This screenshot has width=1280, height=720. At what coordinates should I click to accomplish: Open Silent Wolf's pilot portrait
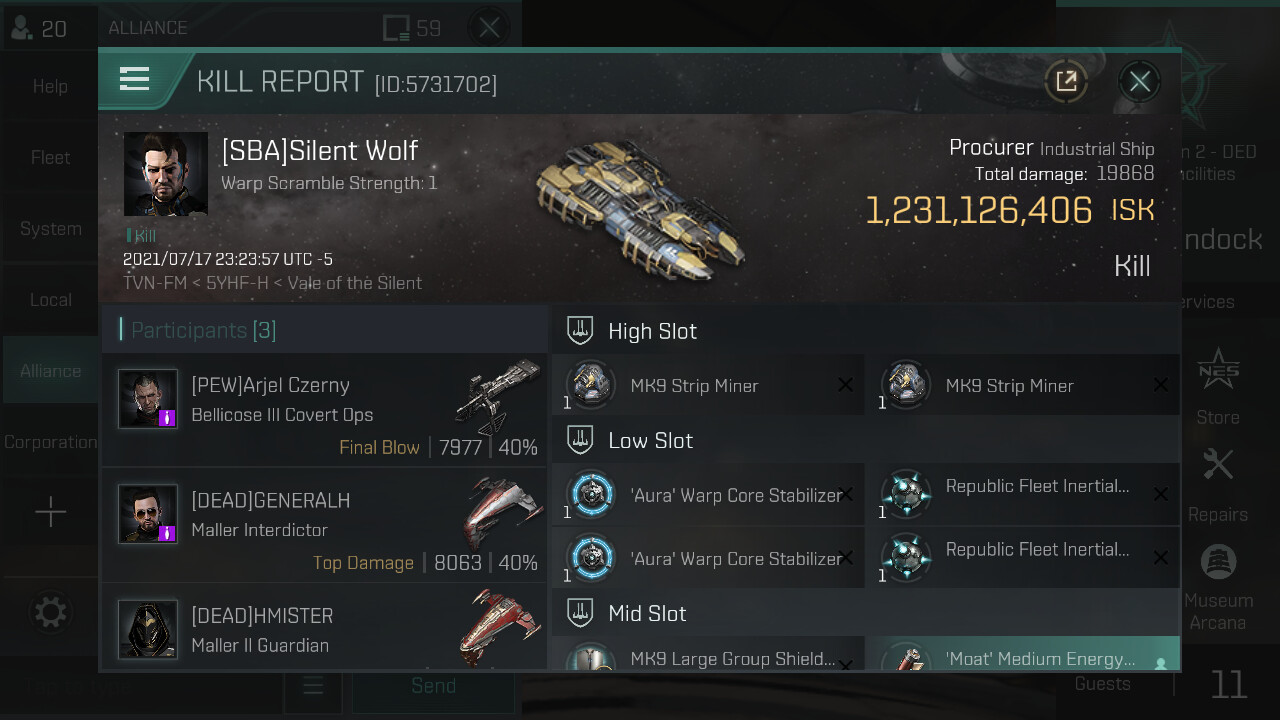[x=166, y=174]
